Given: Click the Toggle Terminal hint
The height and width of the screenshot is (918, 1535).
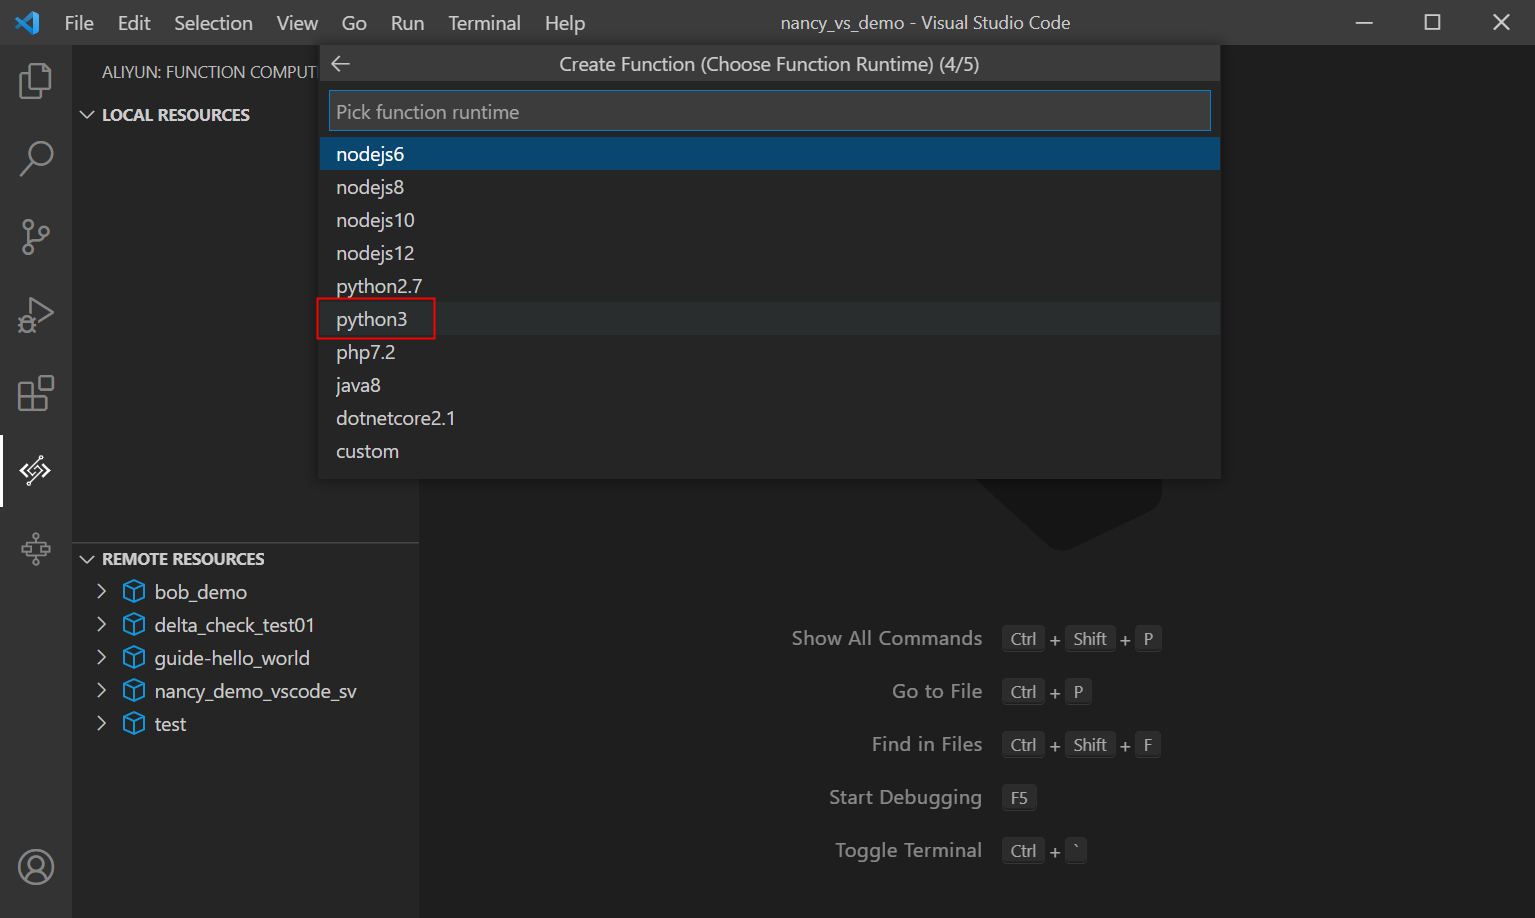Looking at the screenshot, I should [x=908, y=850].
